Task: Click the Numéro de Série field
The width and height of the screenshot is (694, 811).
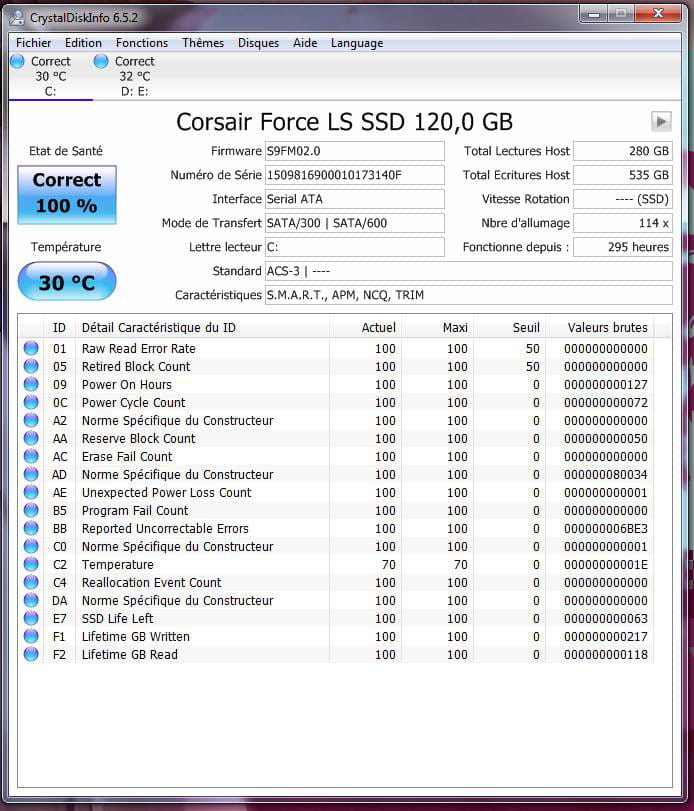Action: coord(354,175)
